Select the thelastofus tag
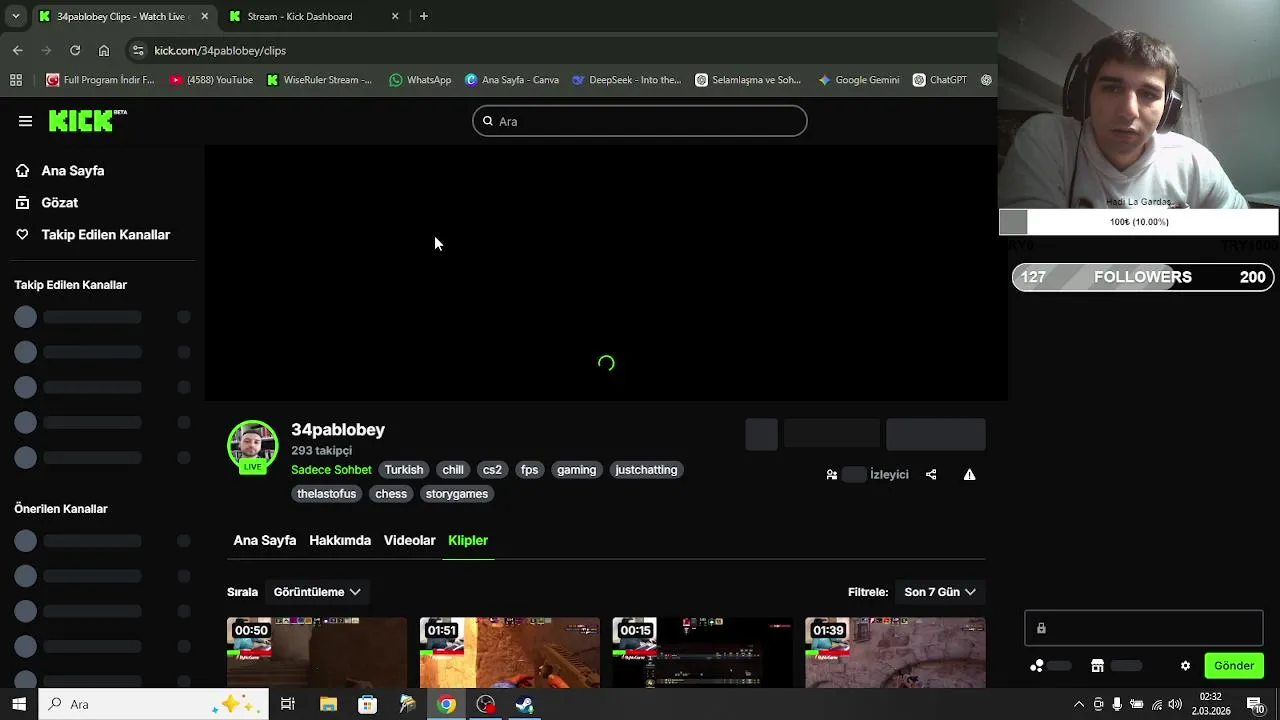1280x720 pixels. (x=326, y=494)
